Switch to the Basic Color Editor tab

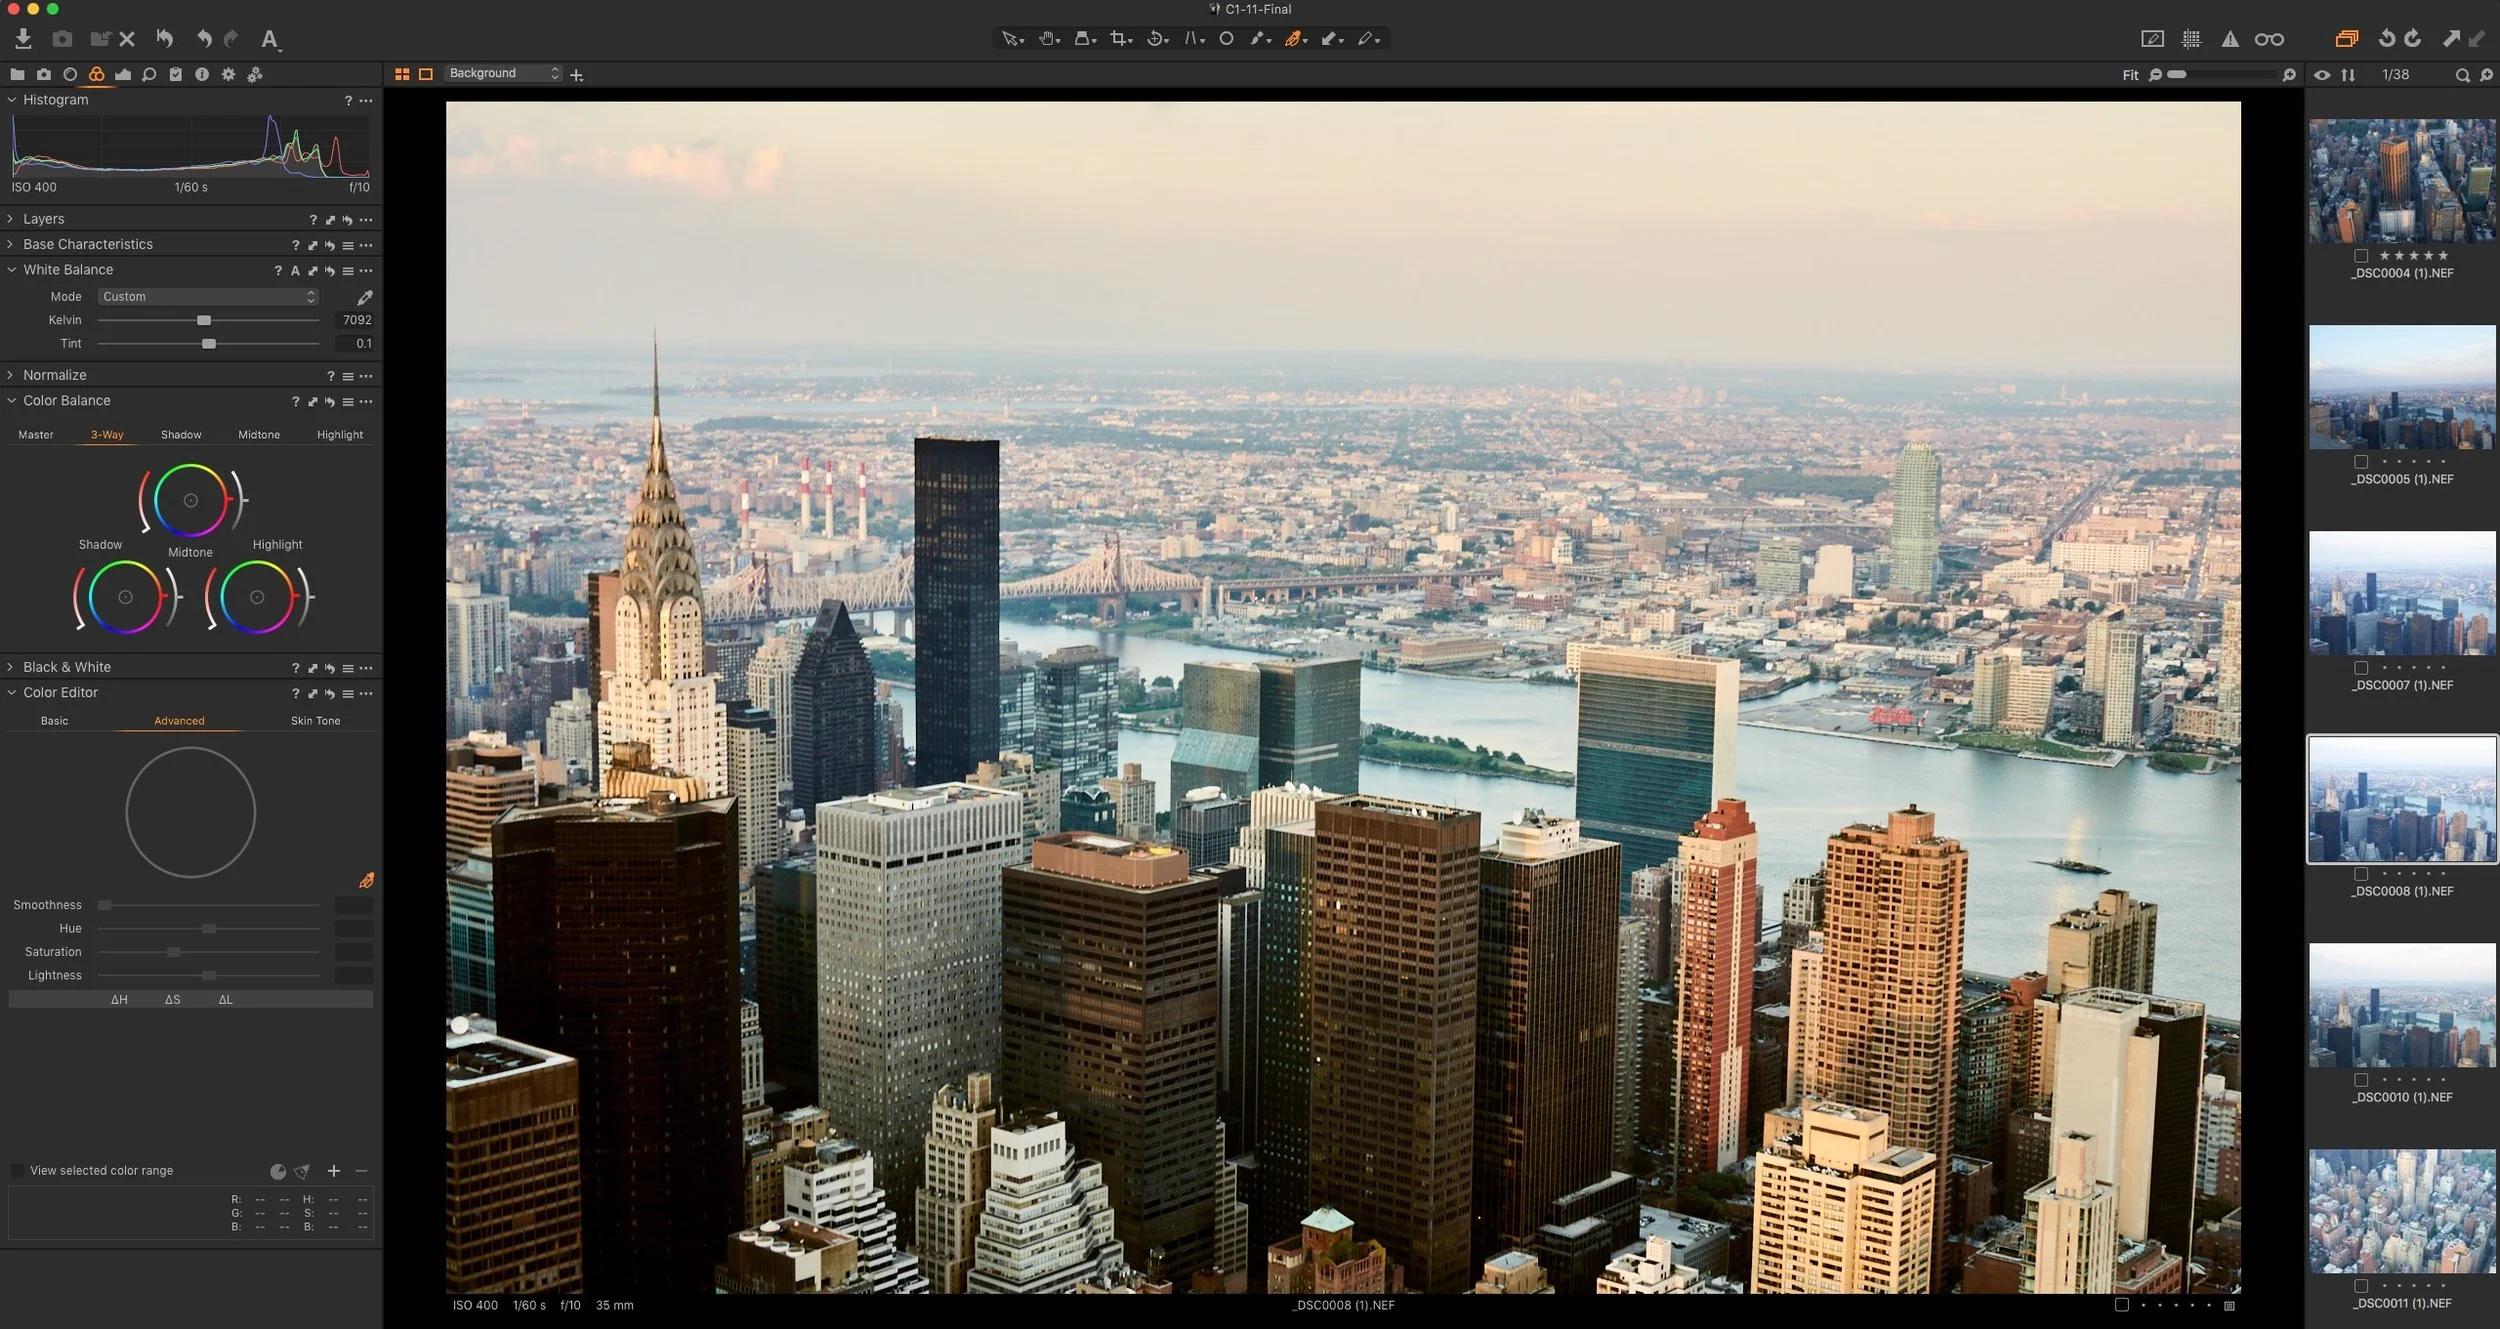pos(55,721)
